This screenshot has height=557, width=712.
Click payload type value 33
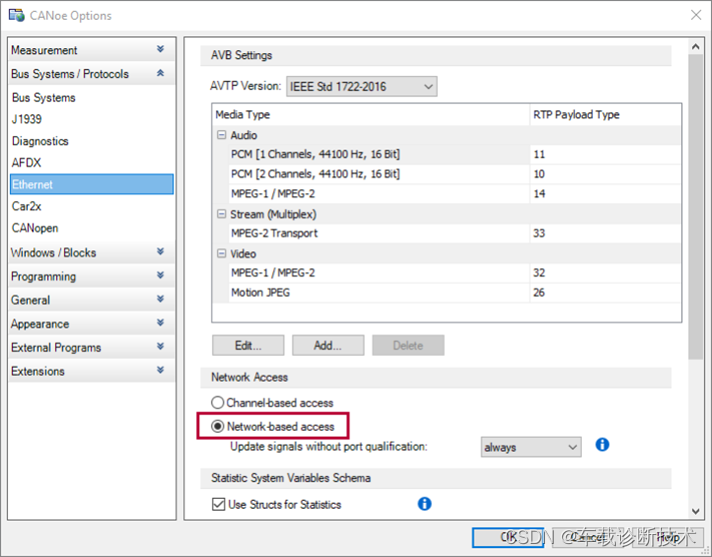(x=539, y=233)
